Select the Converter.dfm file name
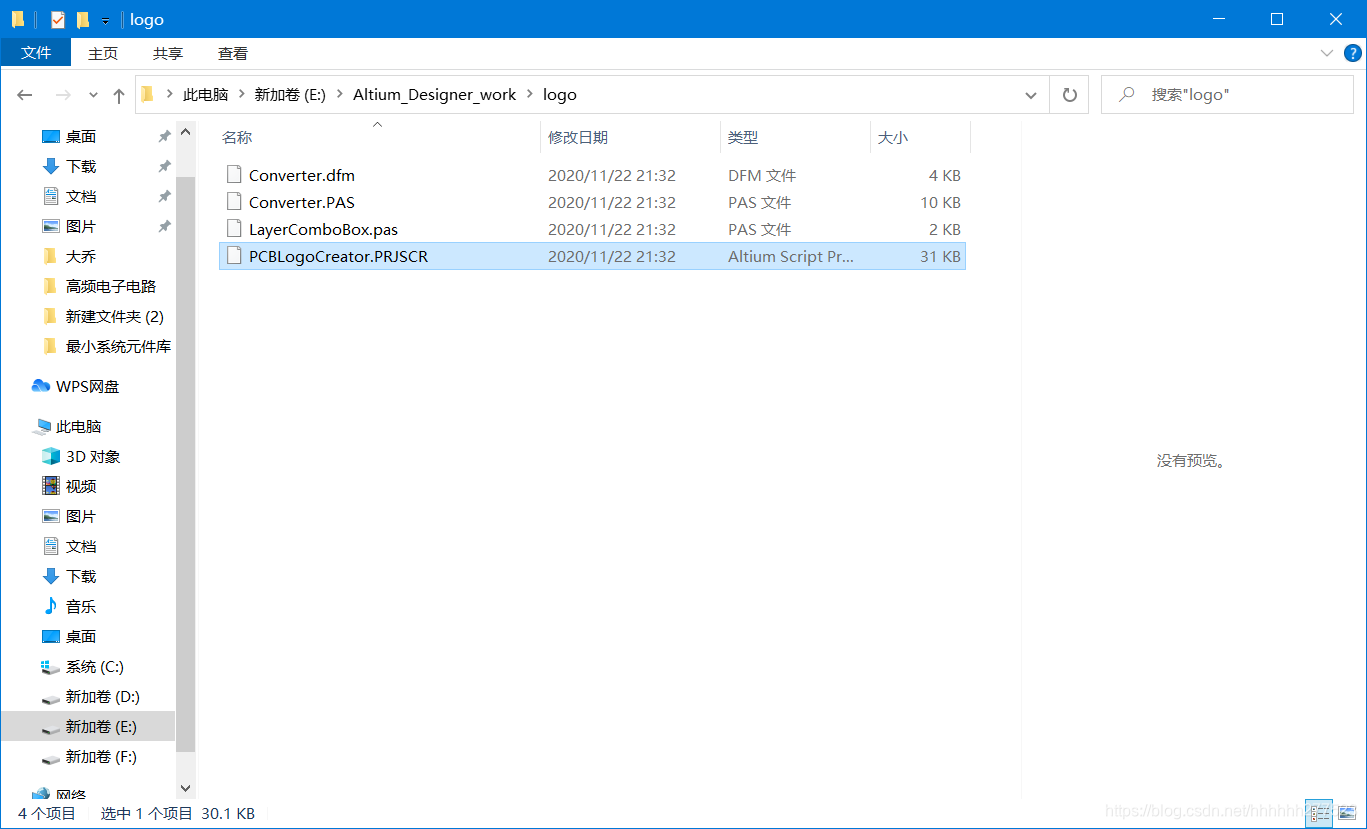Image resolution: width=1367 pixels, height=829 pixels. coord(302,175)
